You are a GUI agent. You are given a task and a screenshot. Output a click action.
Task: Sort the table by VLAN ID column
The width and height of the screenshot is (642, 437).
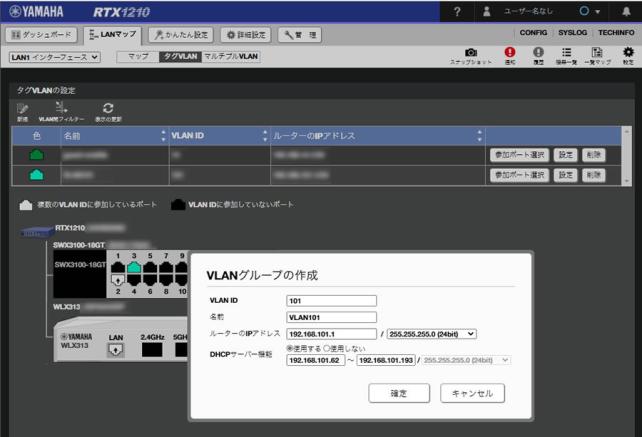pos(265,136)
